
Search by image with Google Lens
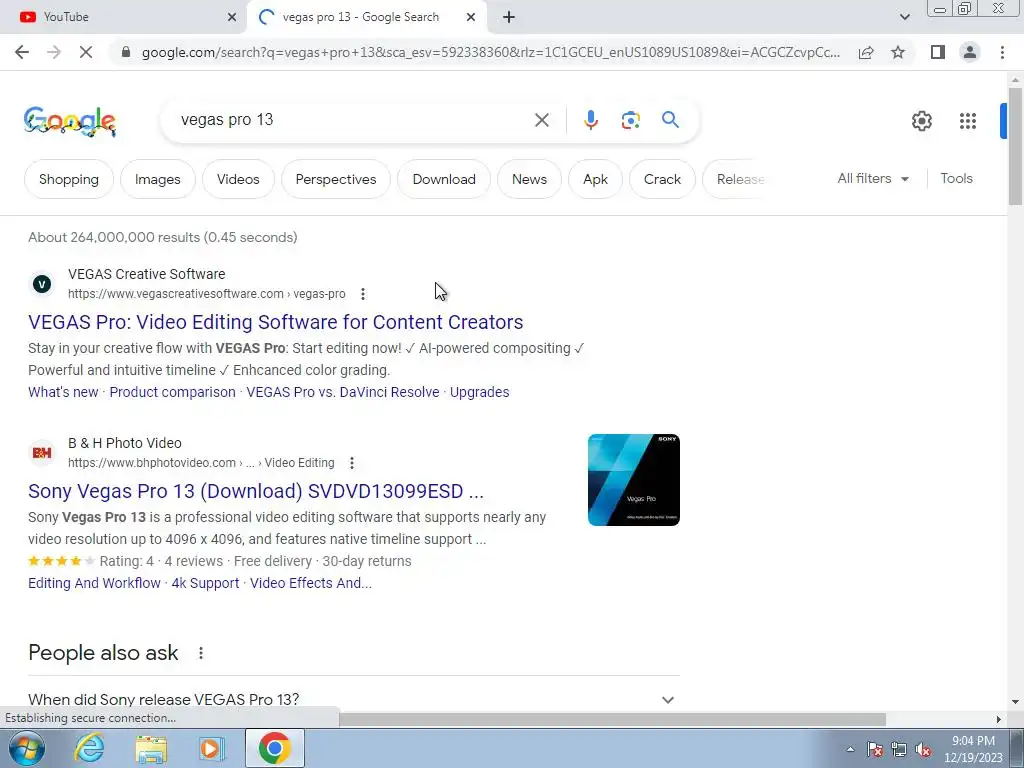pos(630,120)
